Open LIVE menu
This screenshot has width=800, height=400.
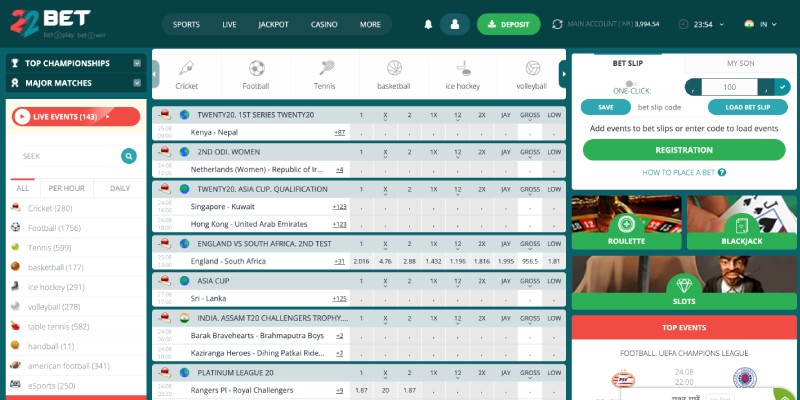229,24
